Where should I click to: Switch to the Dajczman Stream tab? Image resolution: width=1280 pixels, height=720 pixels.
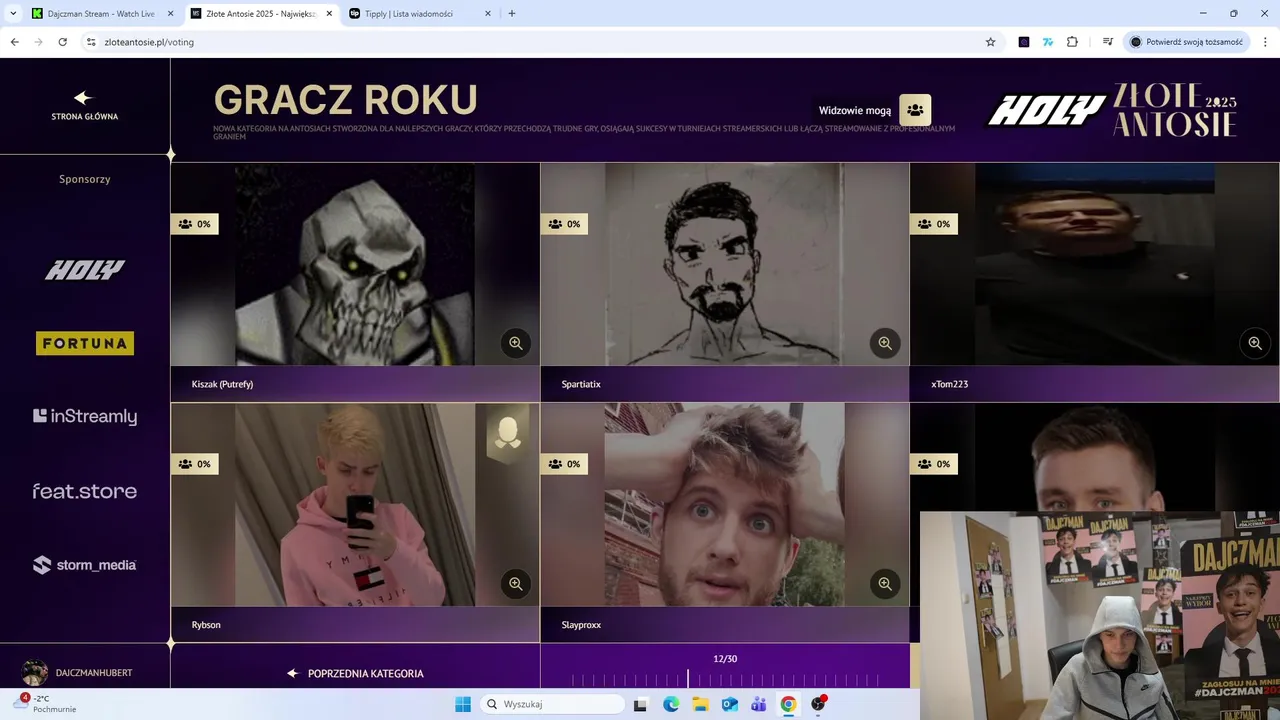102,13
